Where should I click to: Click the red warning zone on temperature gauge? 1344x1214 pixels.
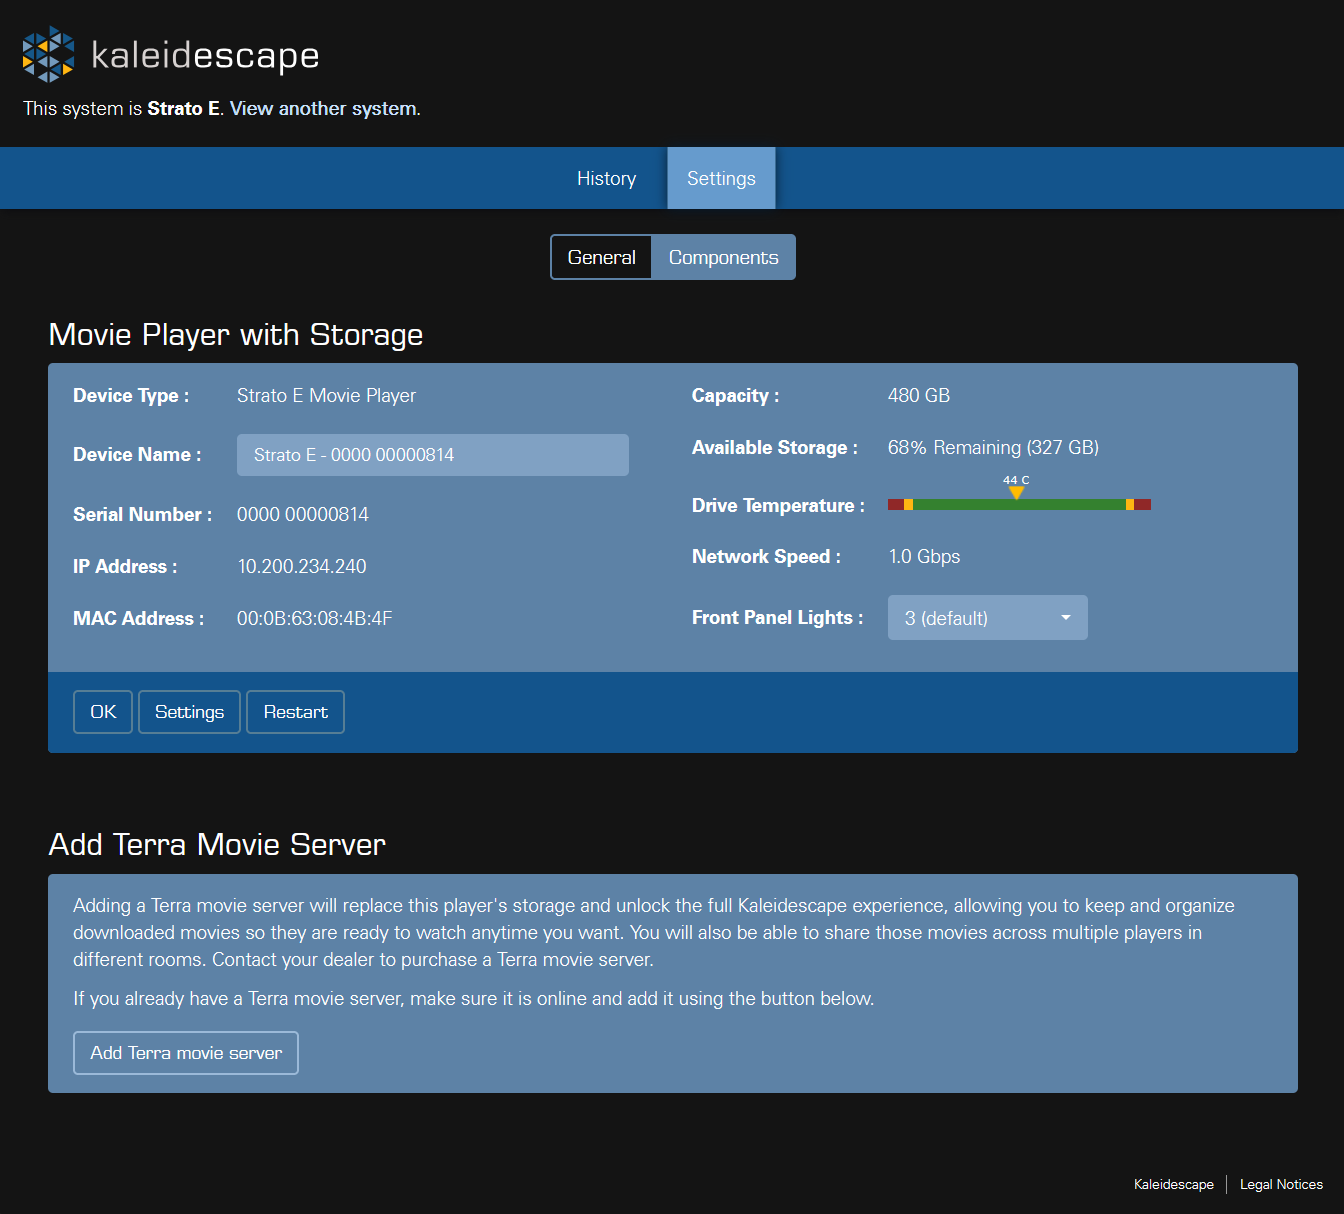895,504
